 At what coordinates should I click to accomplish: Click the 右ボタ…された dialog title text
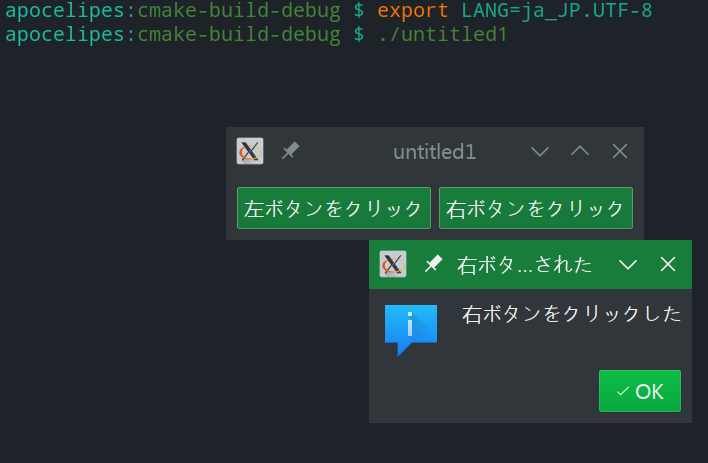click(524, 265)
